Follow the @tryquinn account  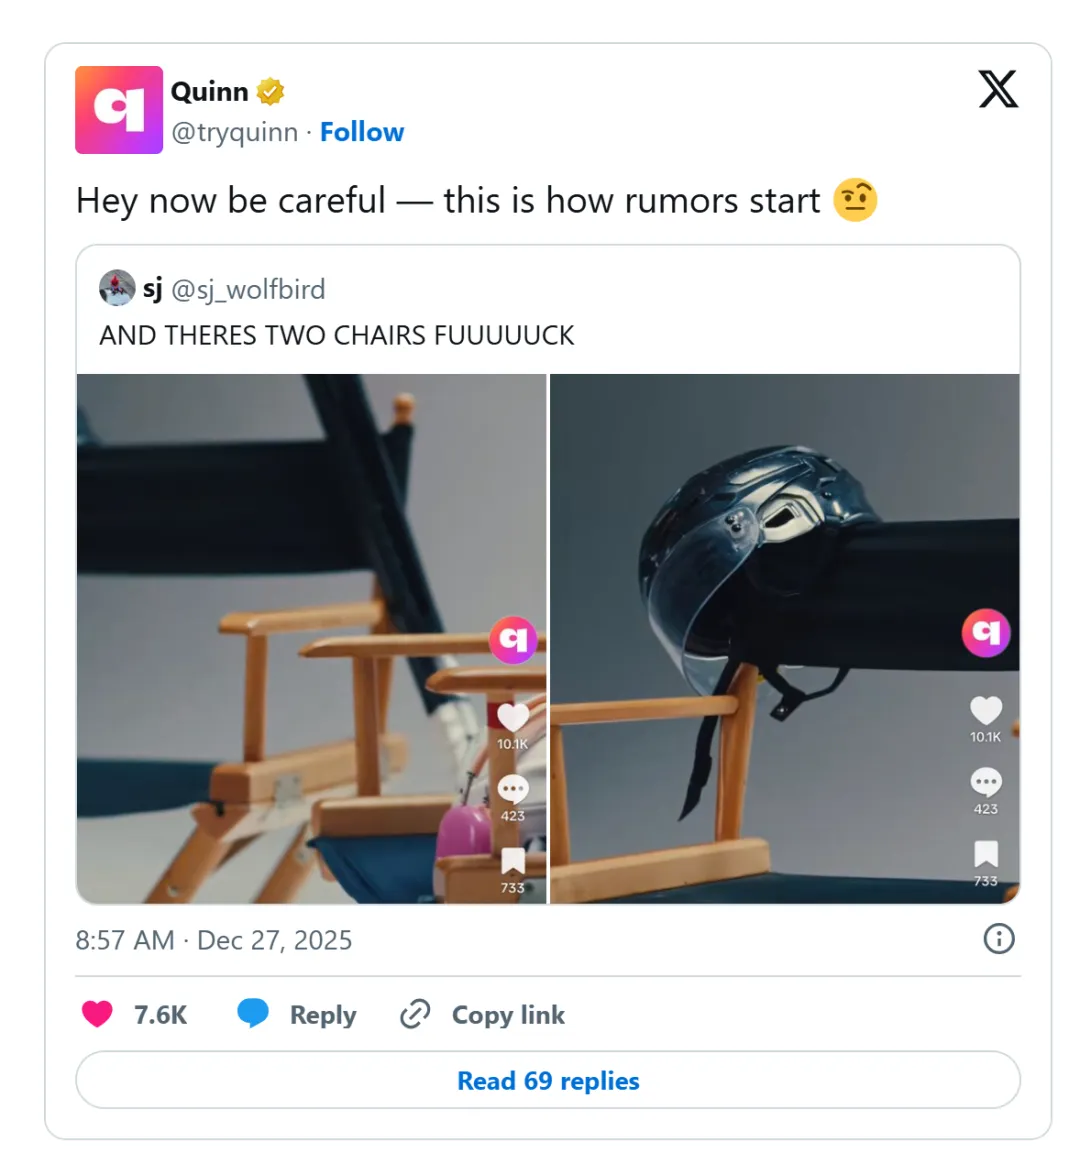tap(362, 132)
